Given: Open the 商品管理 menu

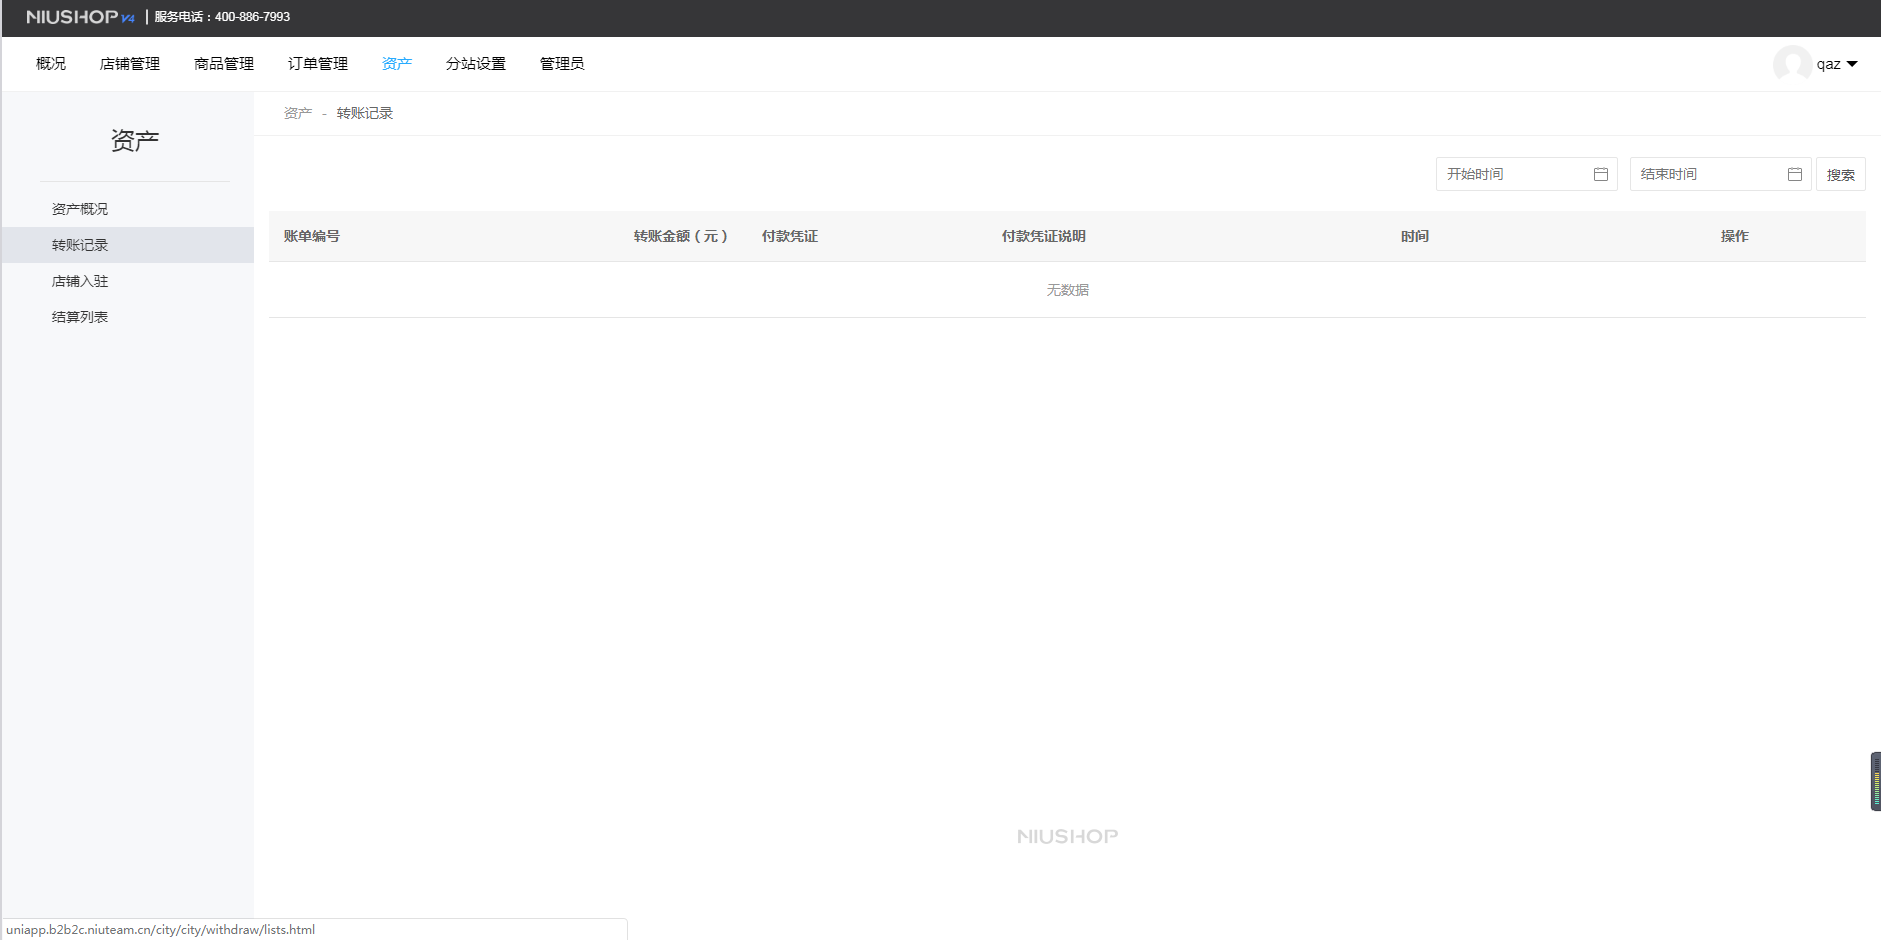Looking at the screenshot, I should click(x=224, y=64).
